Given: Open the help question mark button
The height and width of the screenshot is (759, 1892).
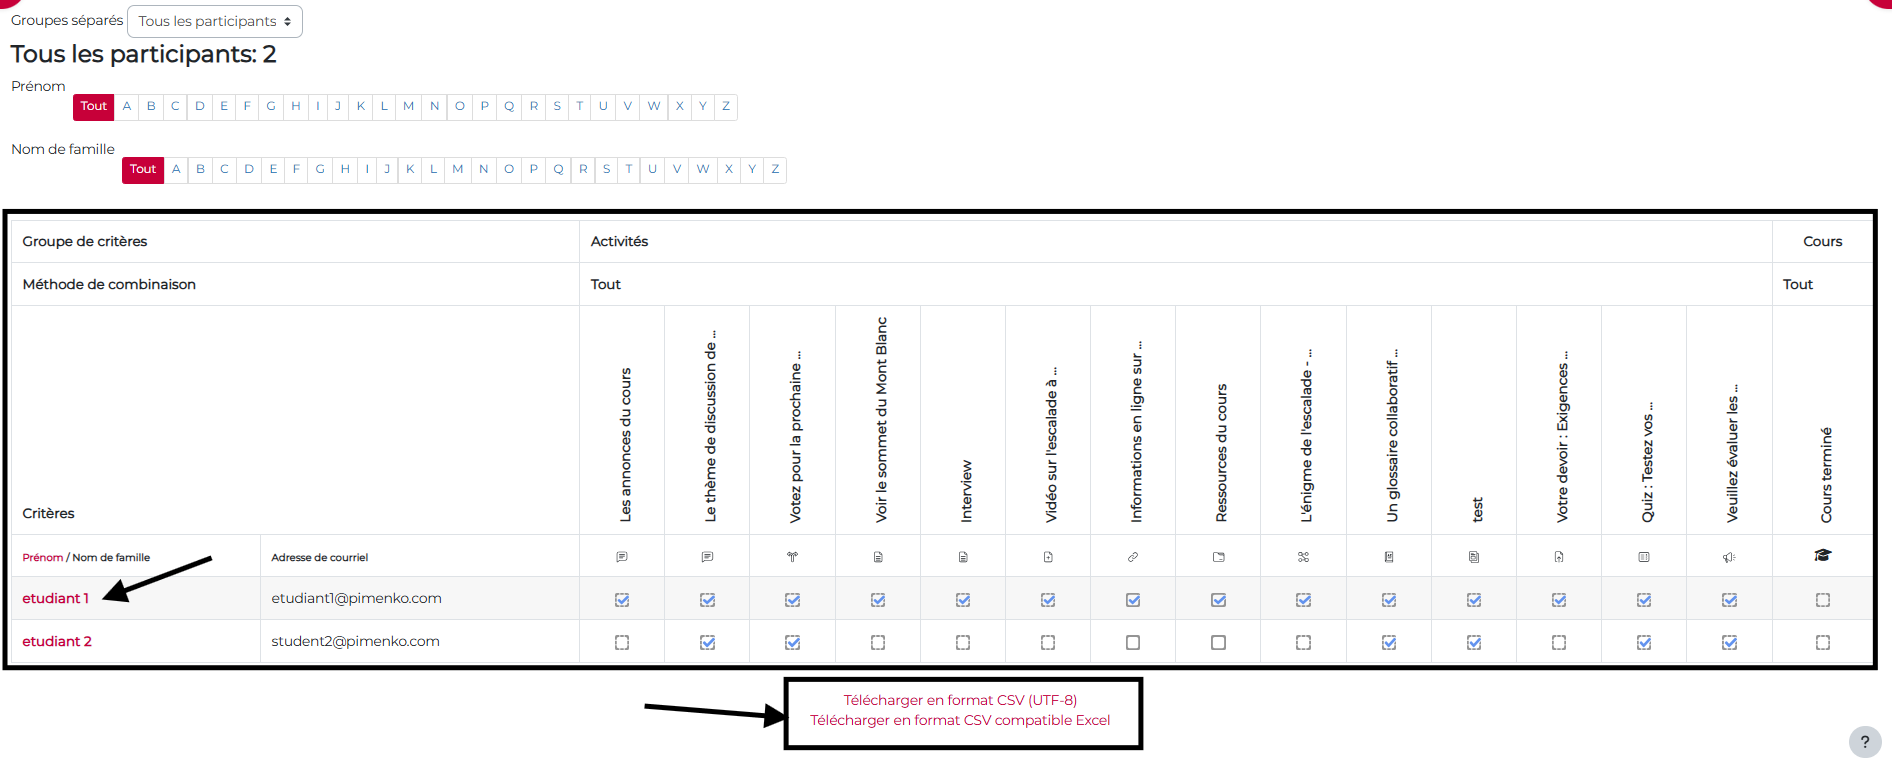Looking at the screenshot, I should coord(1864,742).
